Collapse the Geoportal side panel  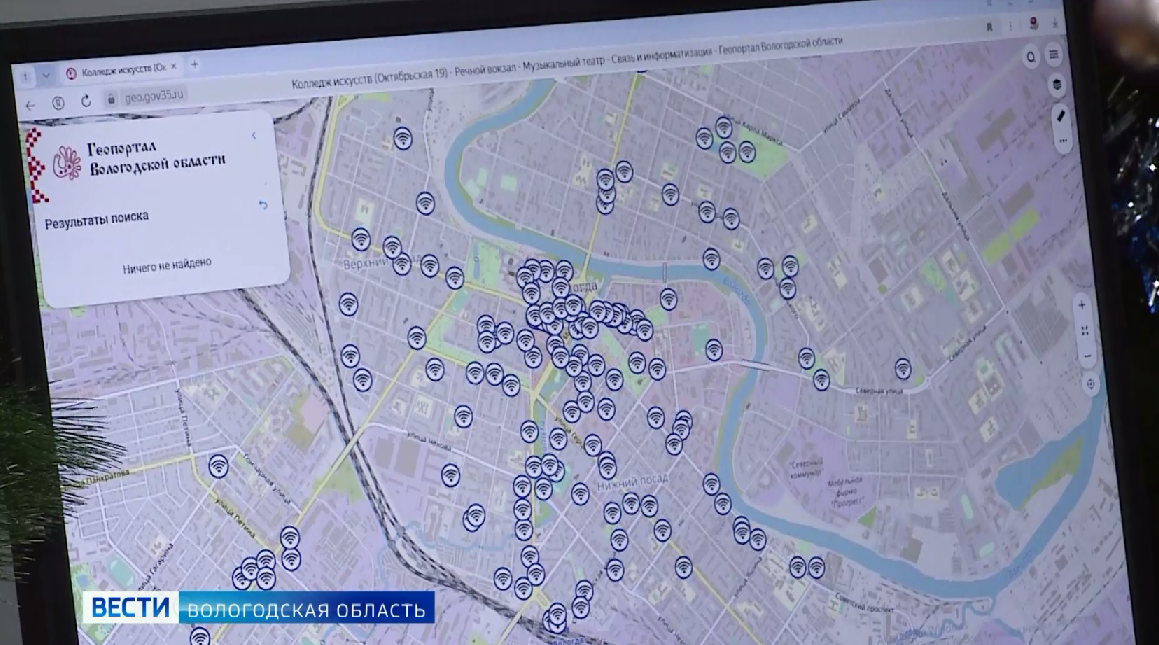[x=254, y=134]
